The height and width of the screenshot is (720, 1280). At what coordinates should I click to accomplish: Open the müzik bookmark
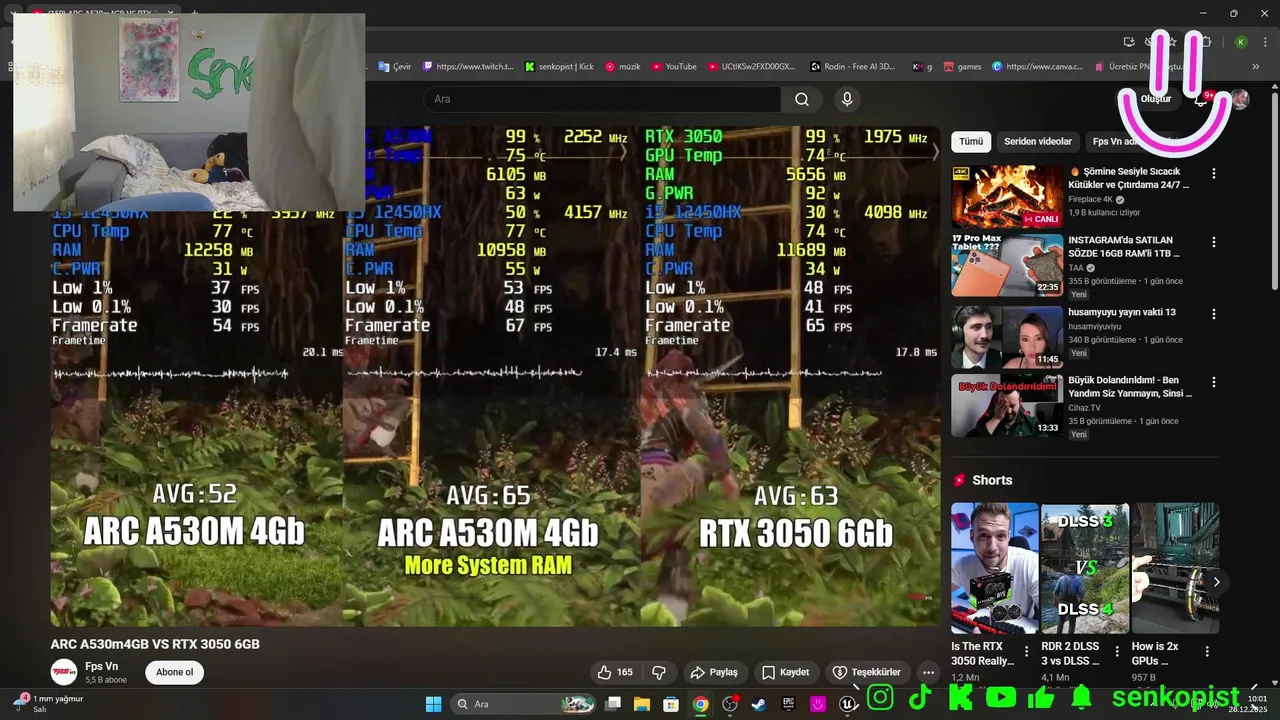[x=623, y=67]
